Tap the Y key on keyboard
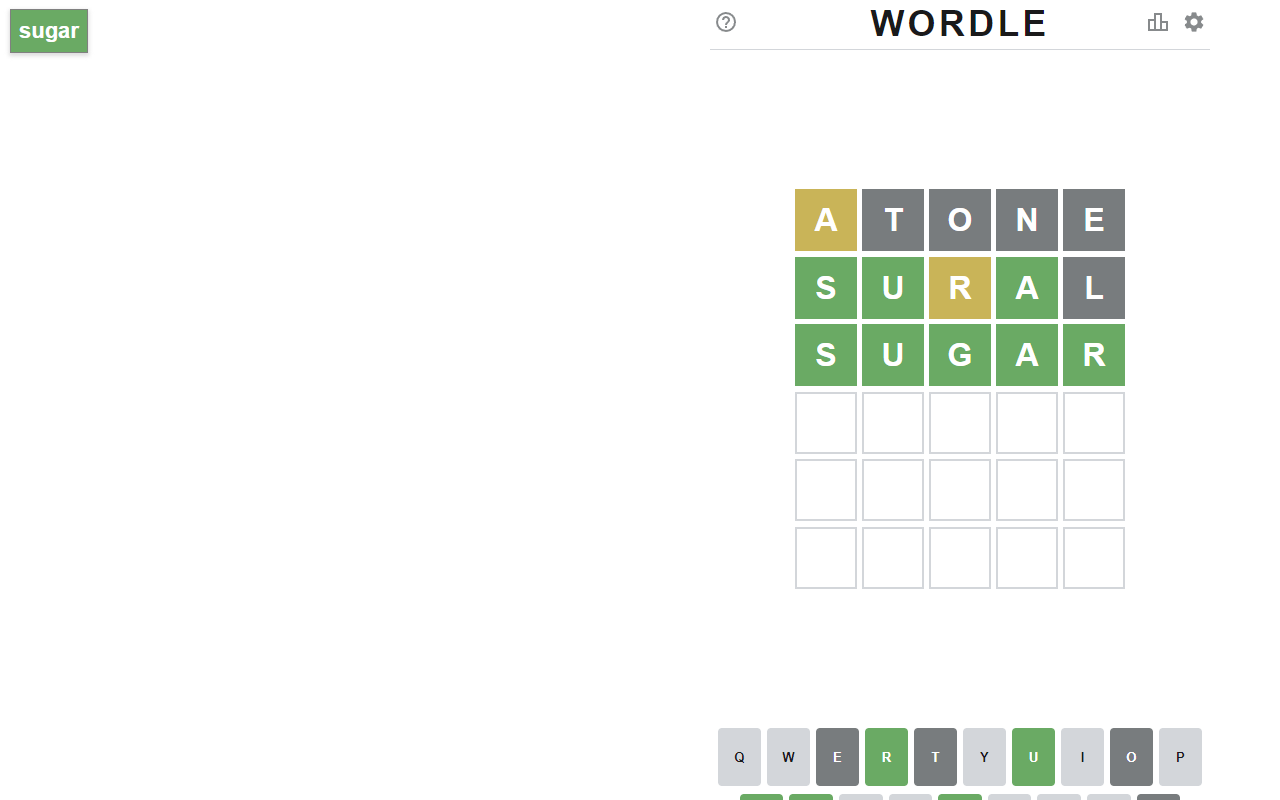Screen dimensions: 1280x800 point(985,757)
